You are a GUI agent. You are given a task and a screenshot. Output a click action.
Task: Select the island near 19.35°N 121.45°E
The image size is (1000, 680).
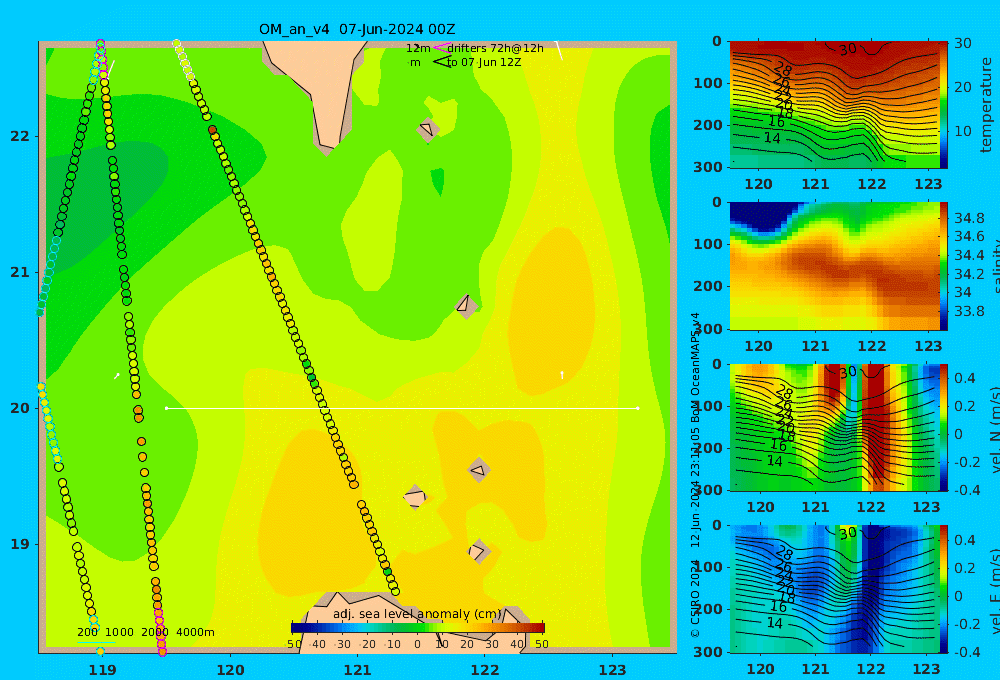pos(415,497)
